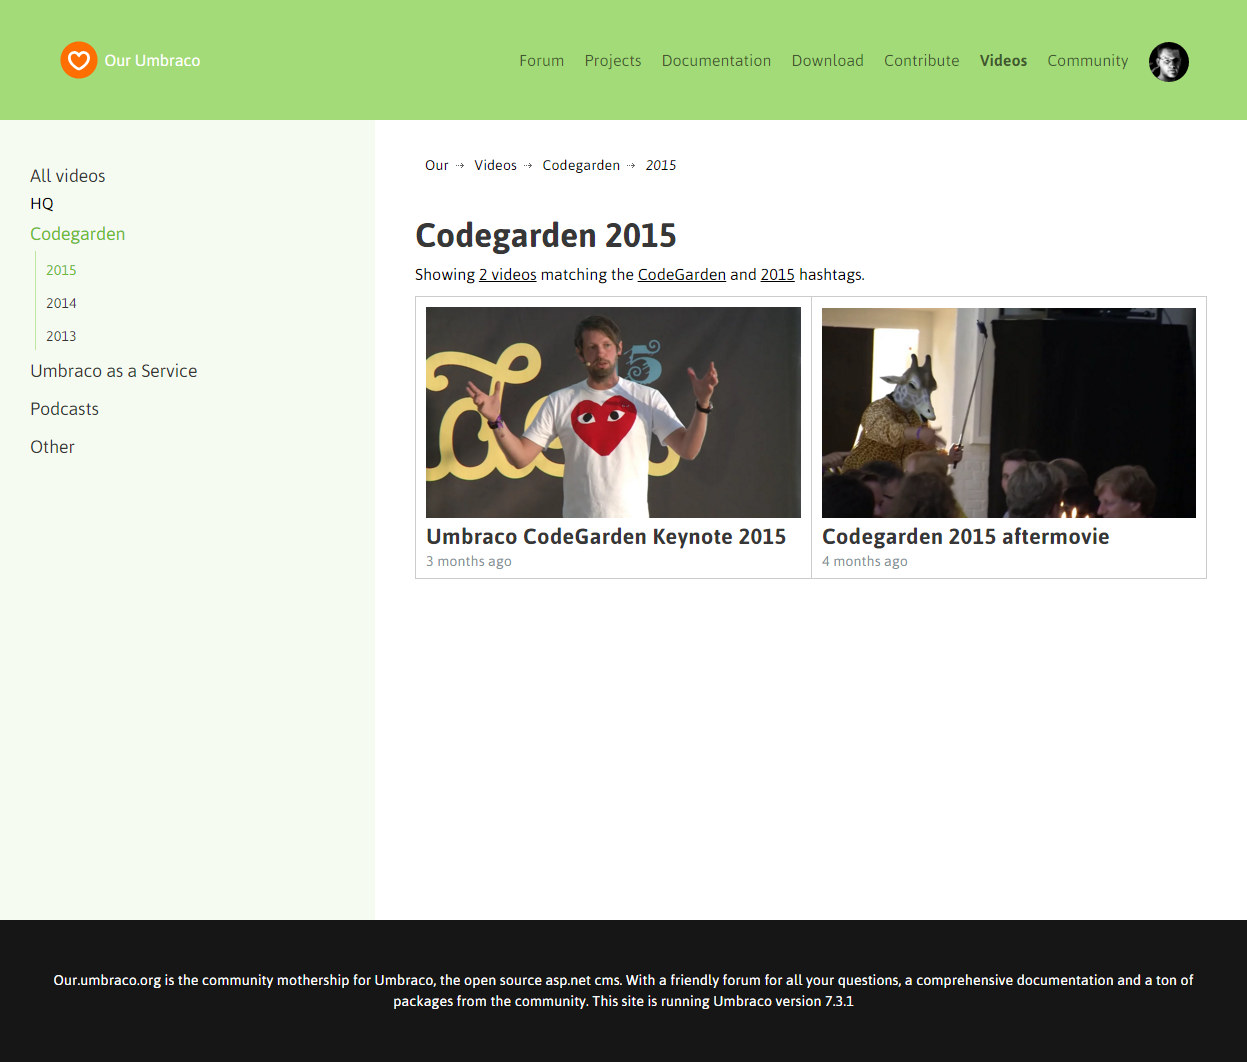The height and width of the screenshot is (1062, 1247).
Task: Open the Contribute page
Action: [921, 61]
